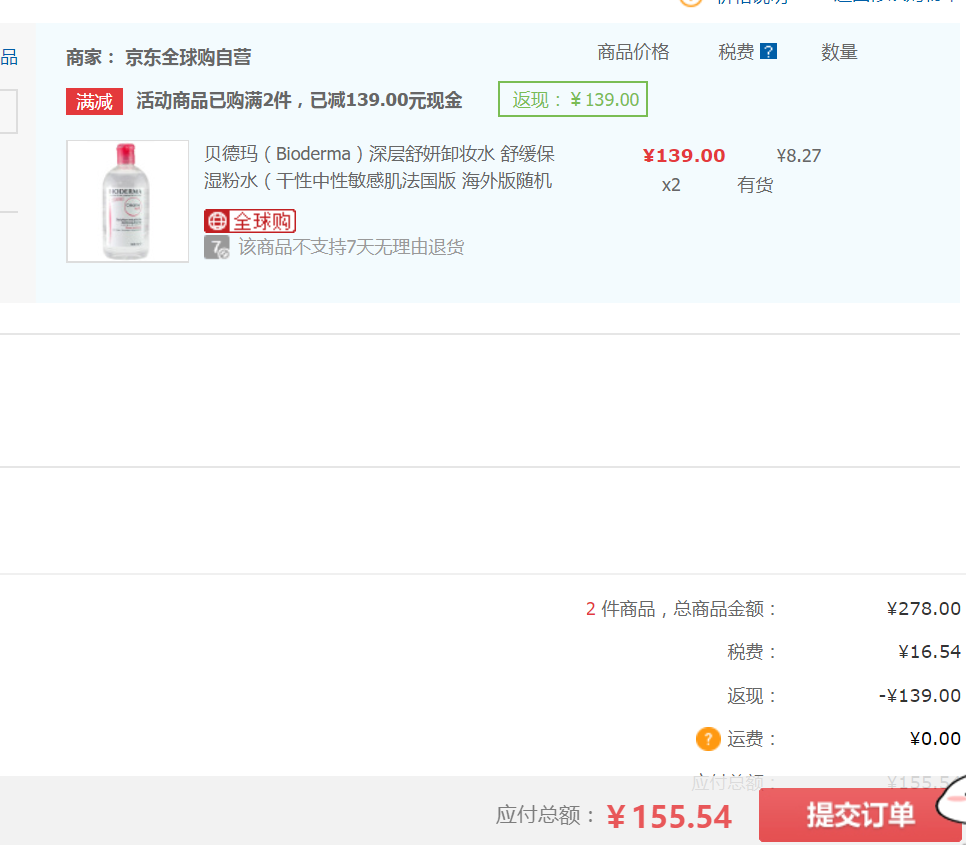Click the red 全球购 badge icon

click(249, 220)
